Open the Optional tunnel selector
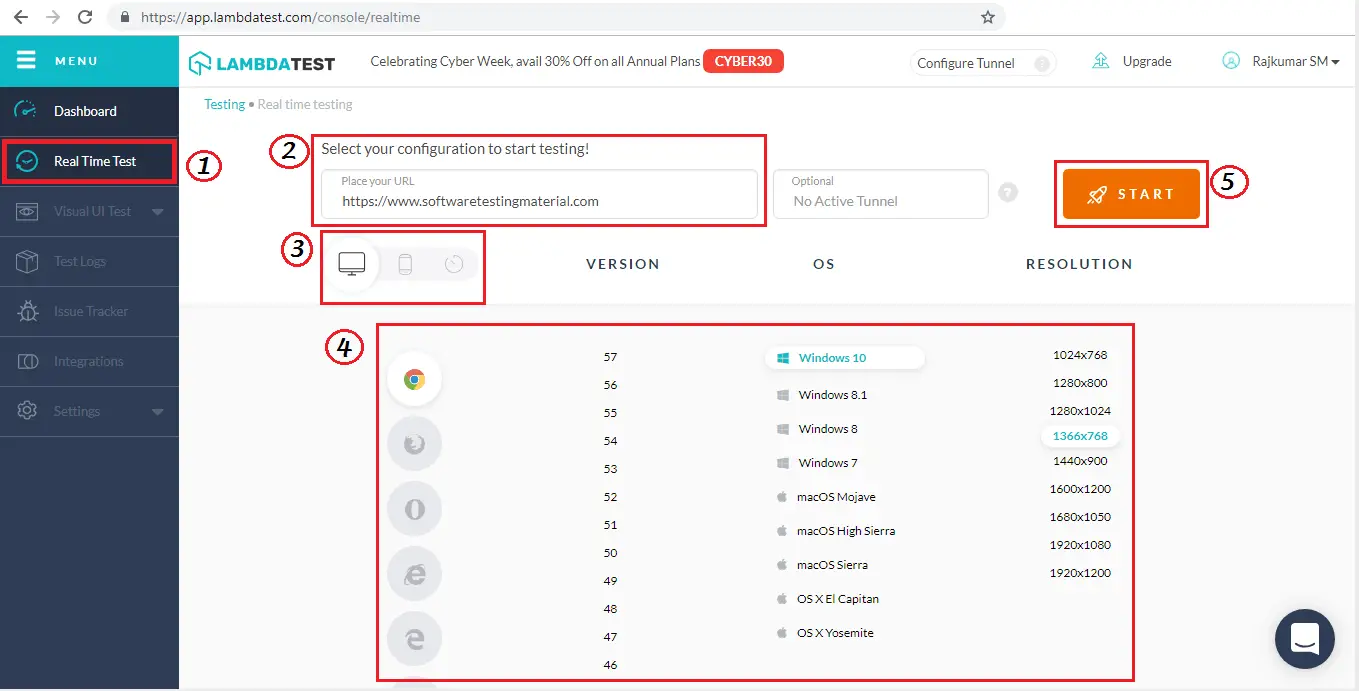 tap(881, 193)
